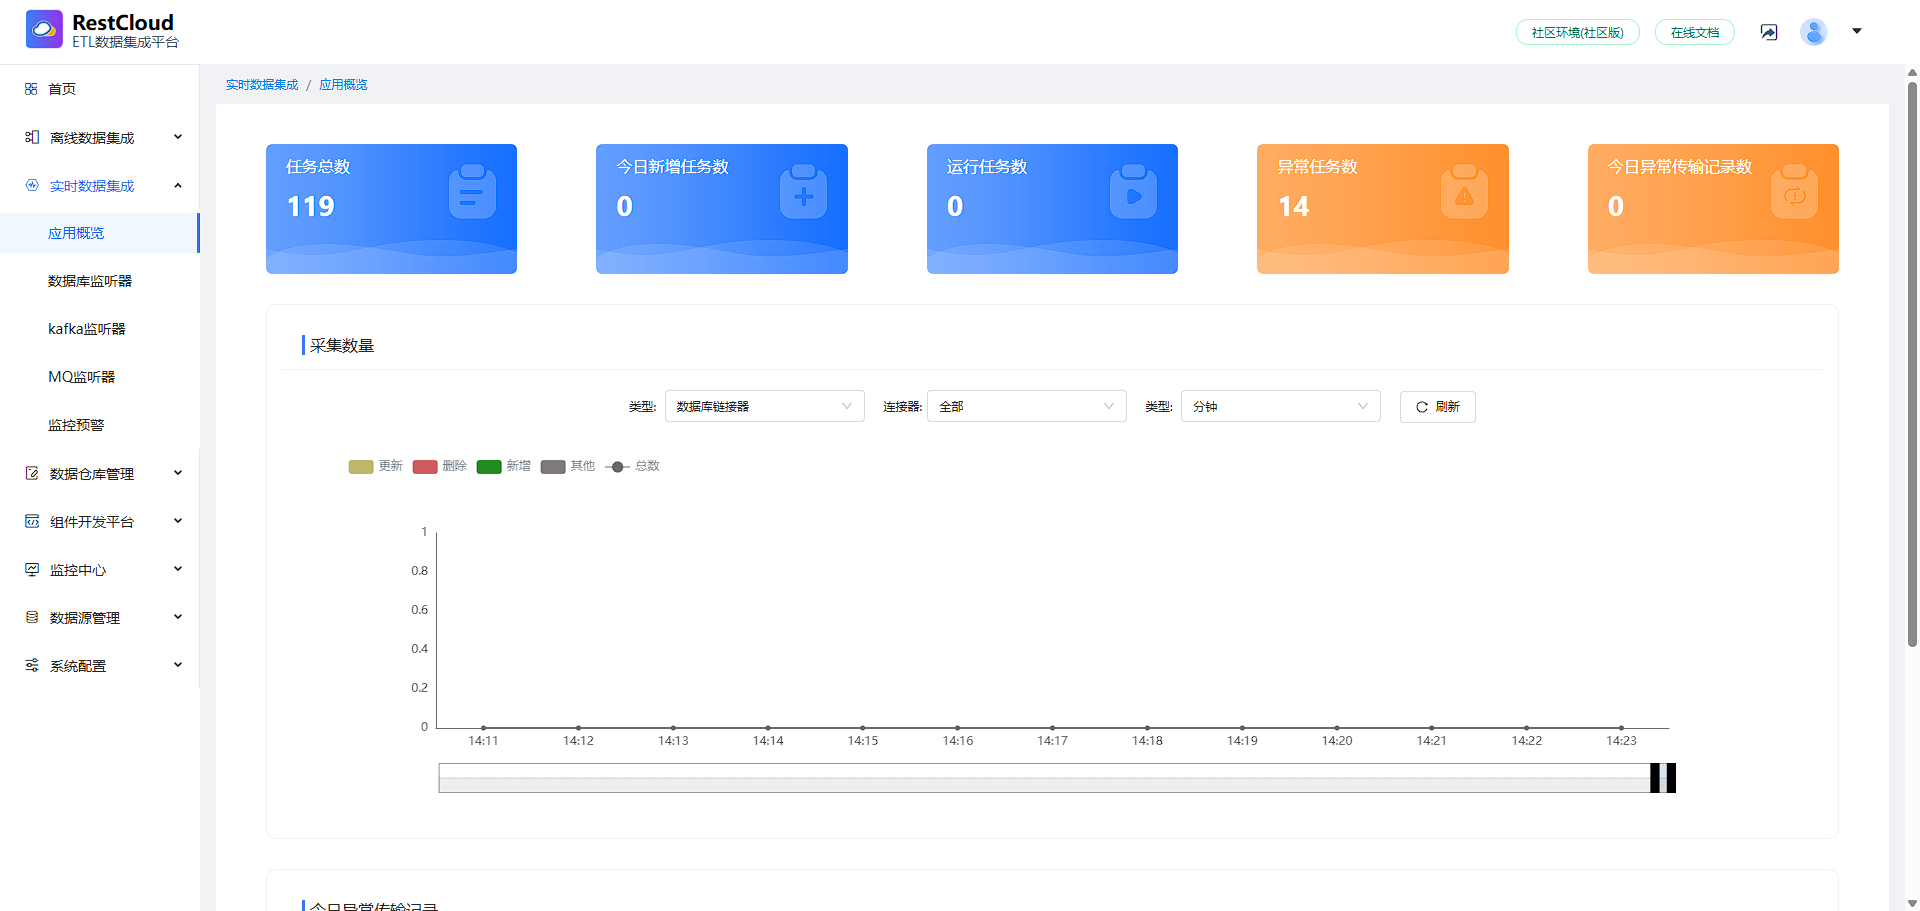This screenshot has width=1920, height=911.
Task: Click the 离线数据集成 sidebar icon
Action: pos(32,137)
